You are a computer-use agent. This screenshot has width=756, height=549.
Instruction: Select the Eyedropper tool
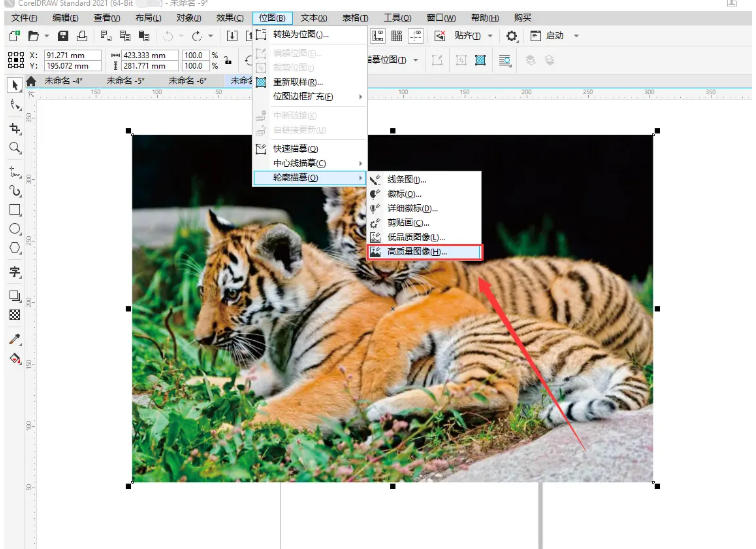point(15,339)
